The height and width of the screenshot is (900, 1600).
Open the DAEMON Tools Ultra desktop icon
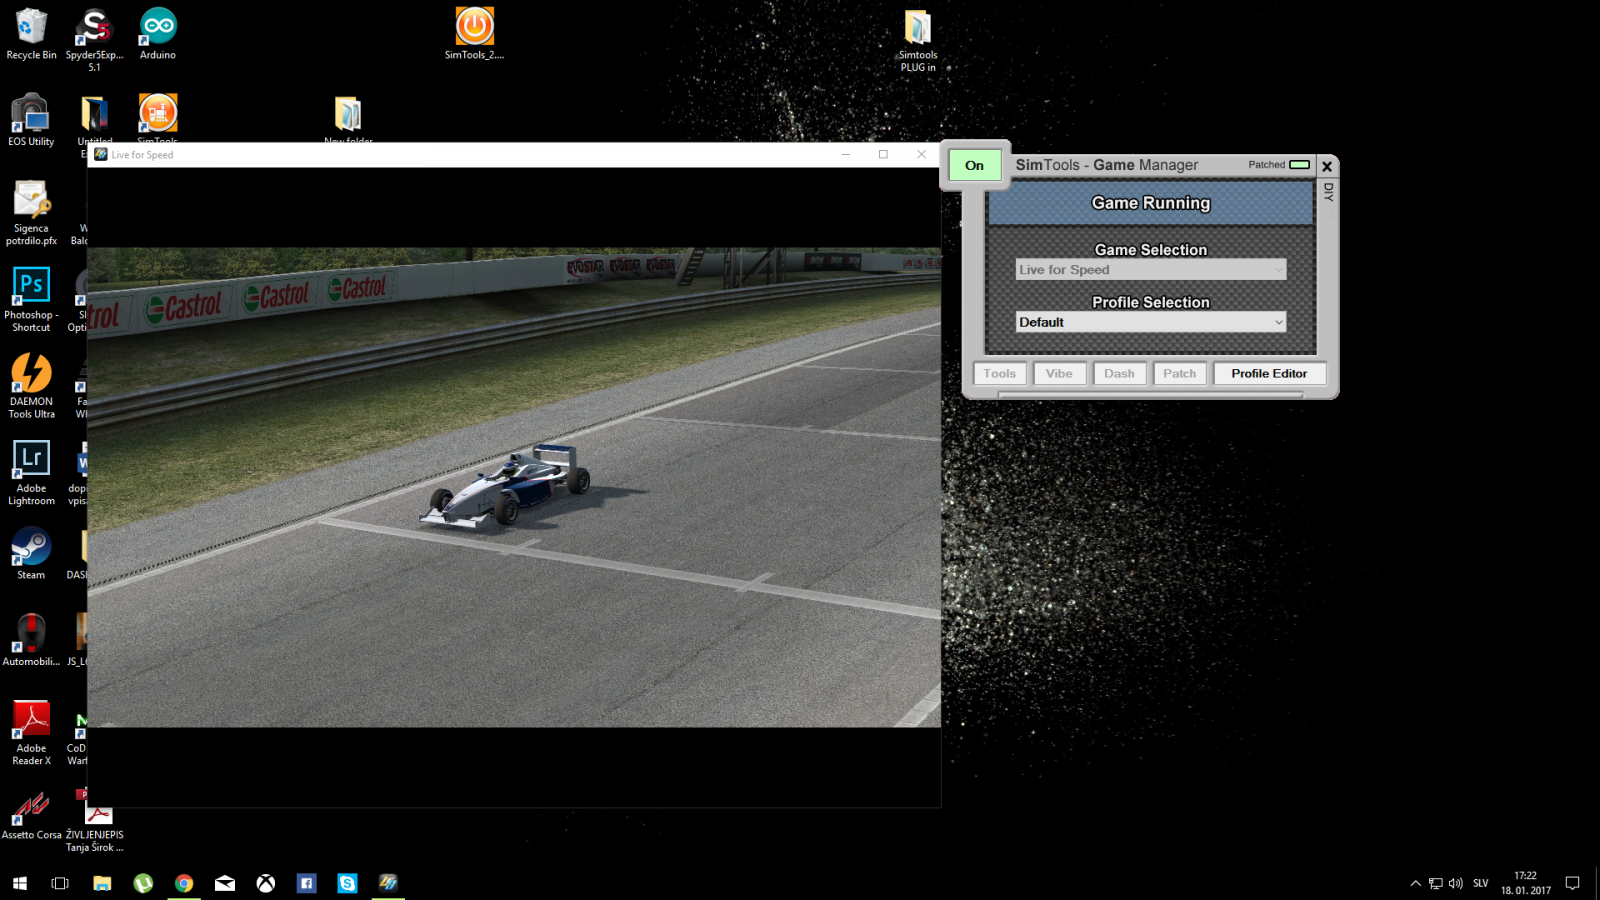(31, 386)
